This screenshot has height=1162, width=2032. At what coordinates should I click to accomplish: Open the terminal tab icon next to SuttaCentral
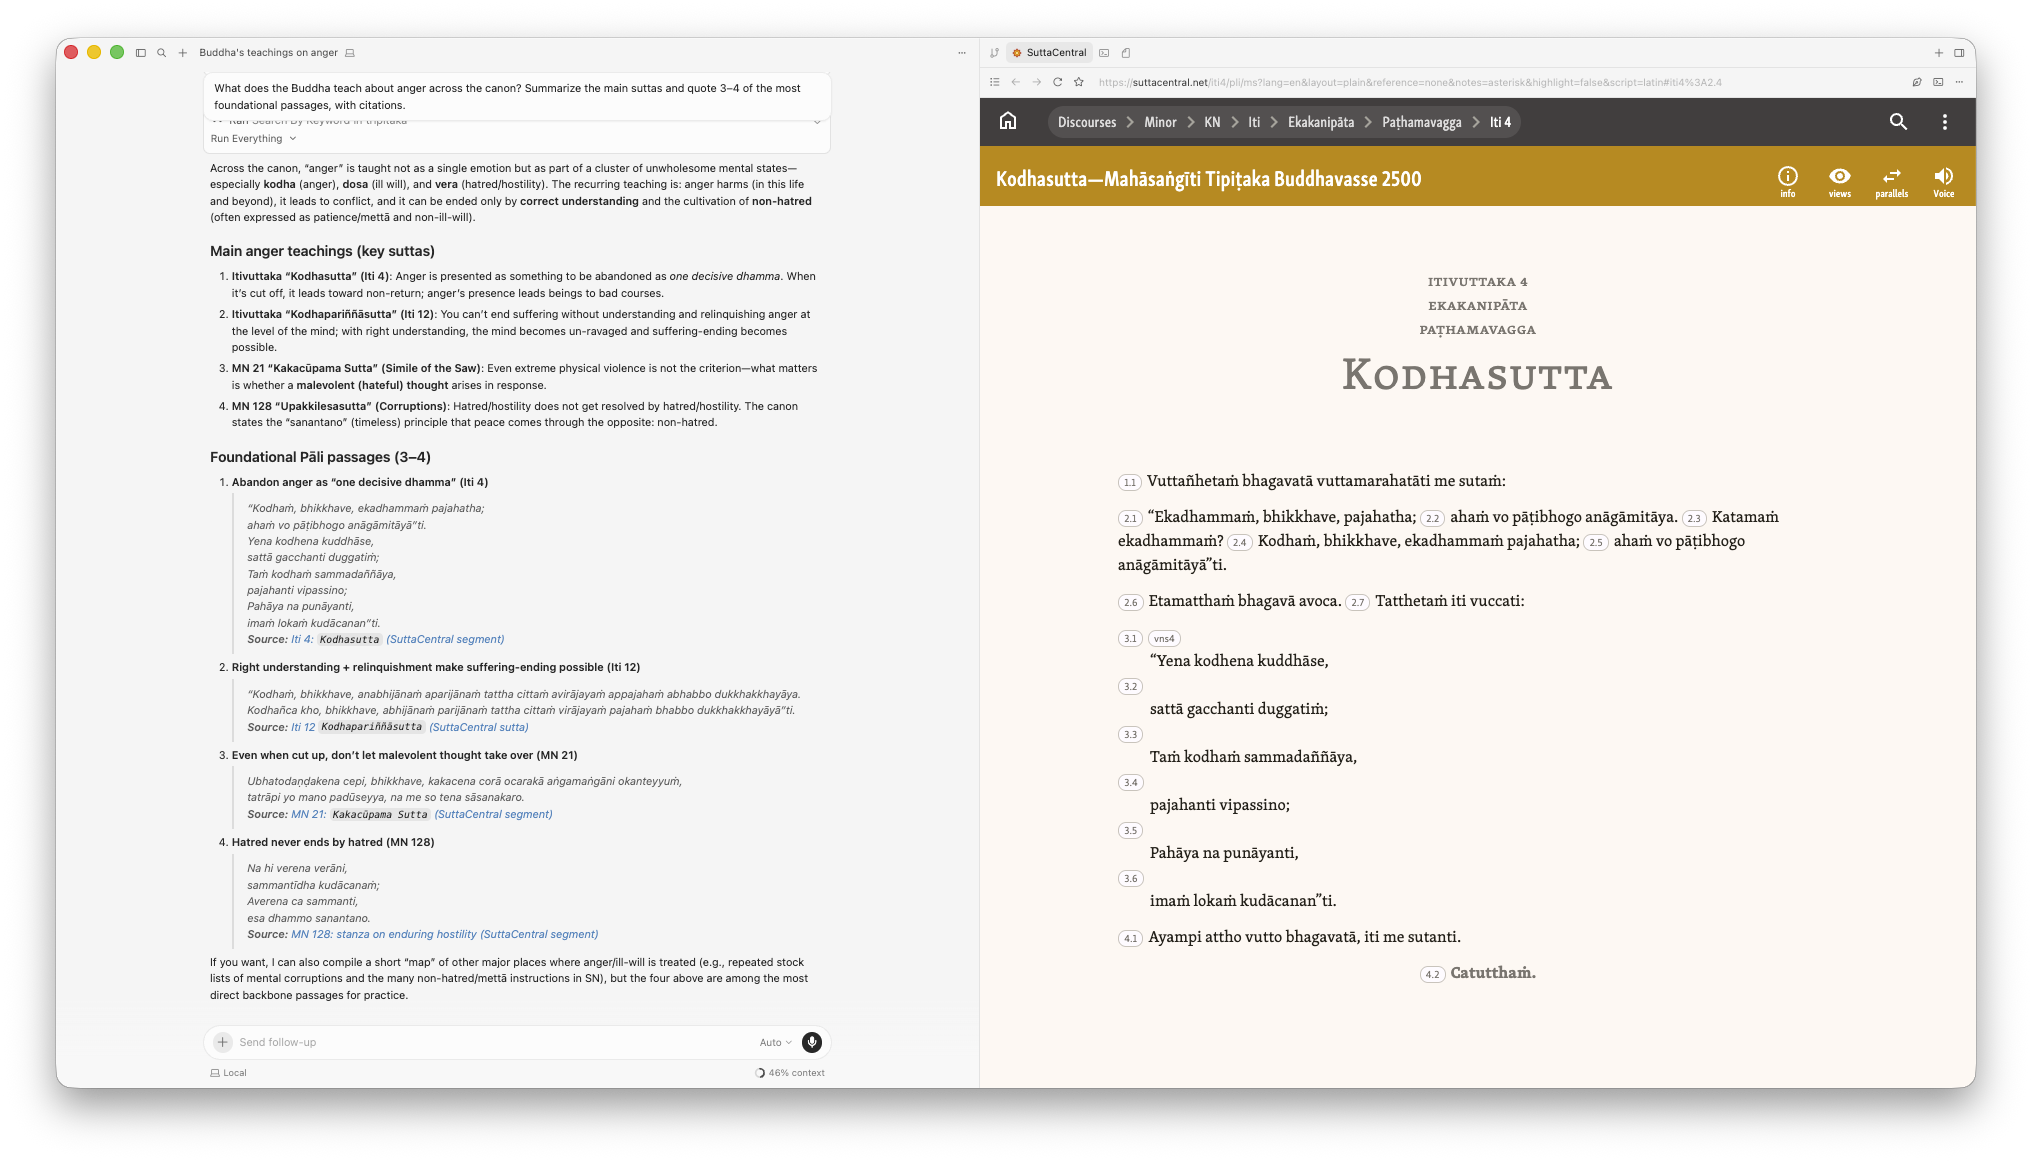(1104, 53)
